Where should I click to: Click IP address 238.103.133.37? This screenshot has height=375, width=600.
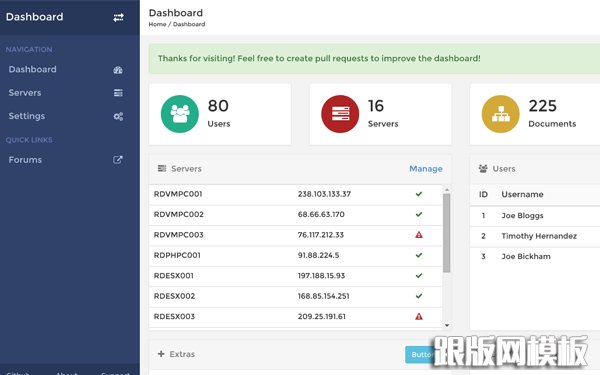[x=324, y=194]
